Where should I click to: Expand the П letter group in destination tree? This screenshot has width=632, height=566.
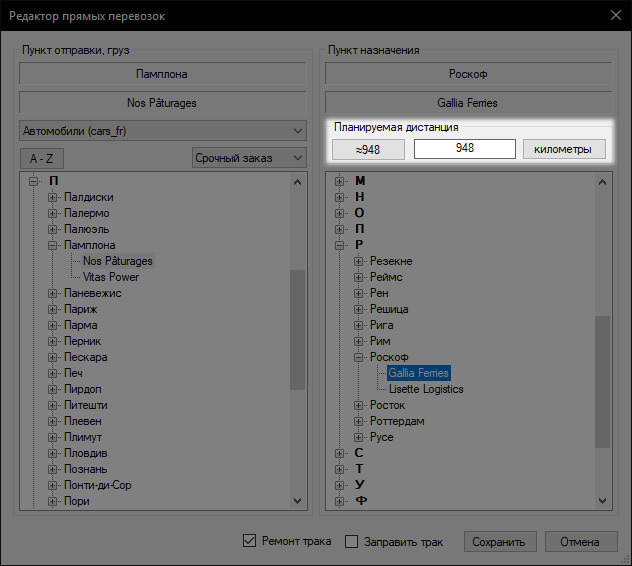[x=339, y=229]
